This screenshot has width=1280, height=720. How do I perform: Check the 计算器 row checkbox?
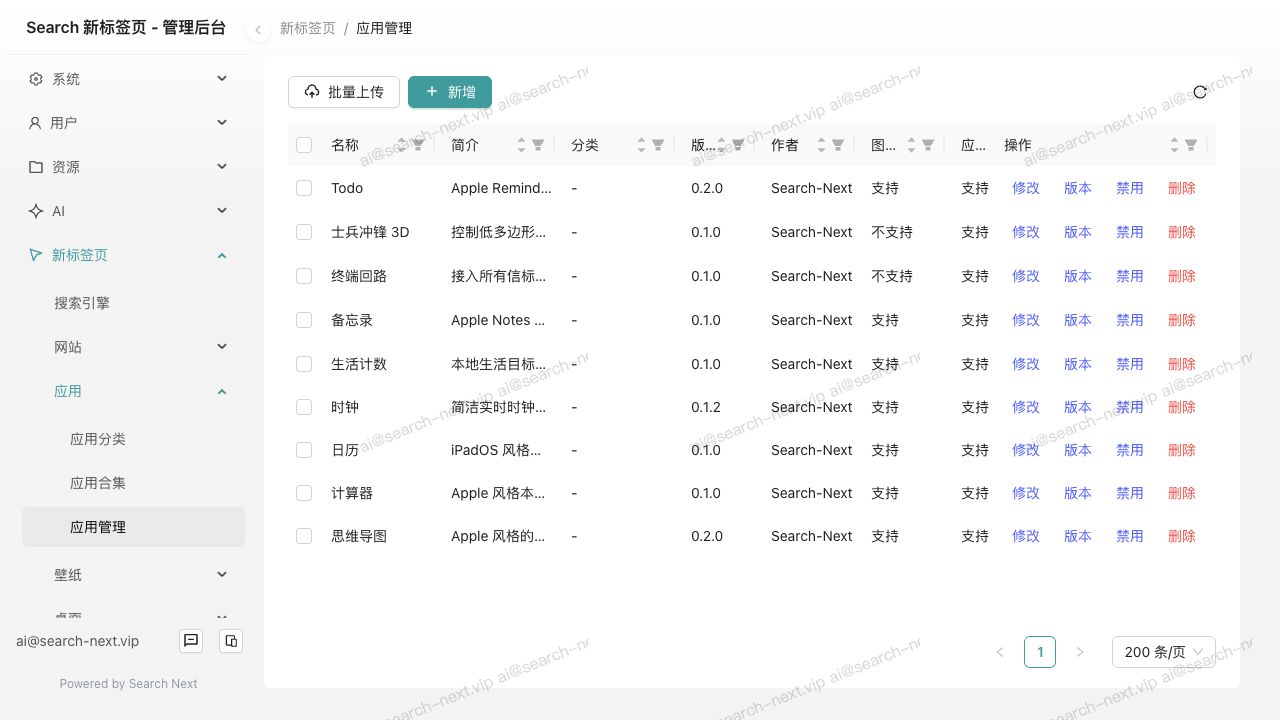pyautogui.click(x=304, y=493)
